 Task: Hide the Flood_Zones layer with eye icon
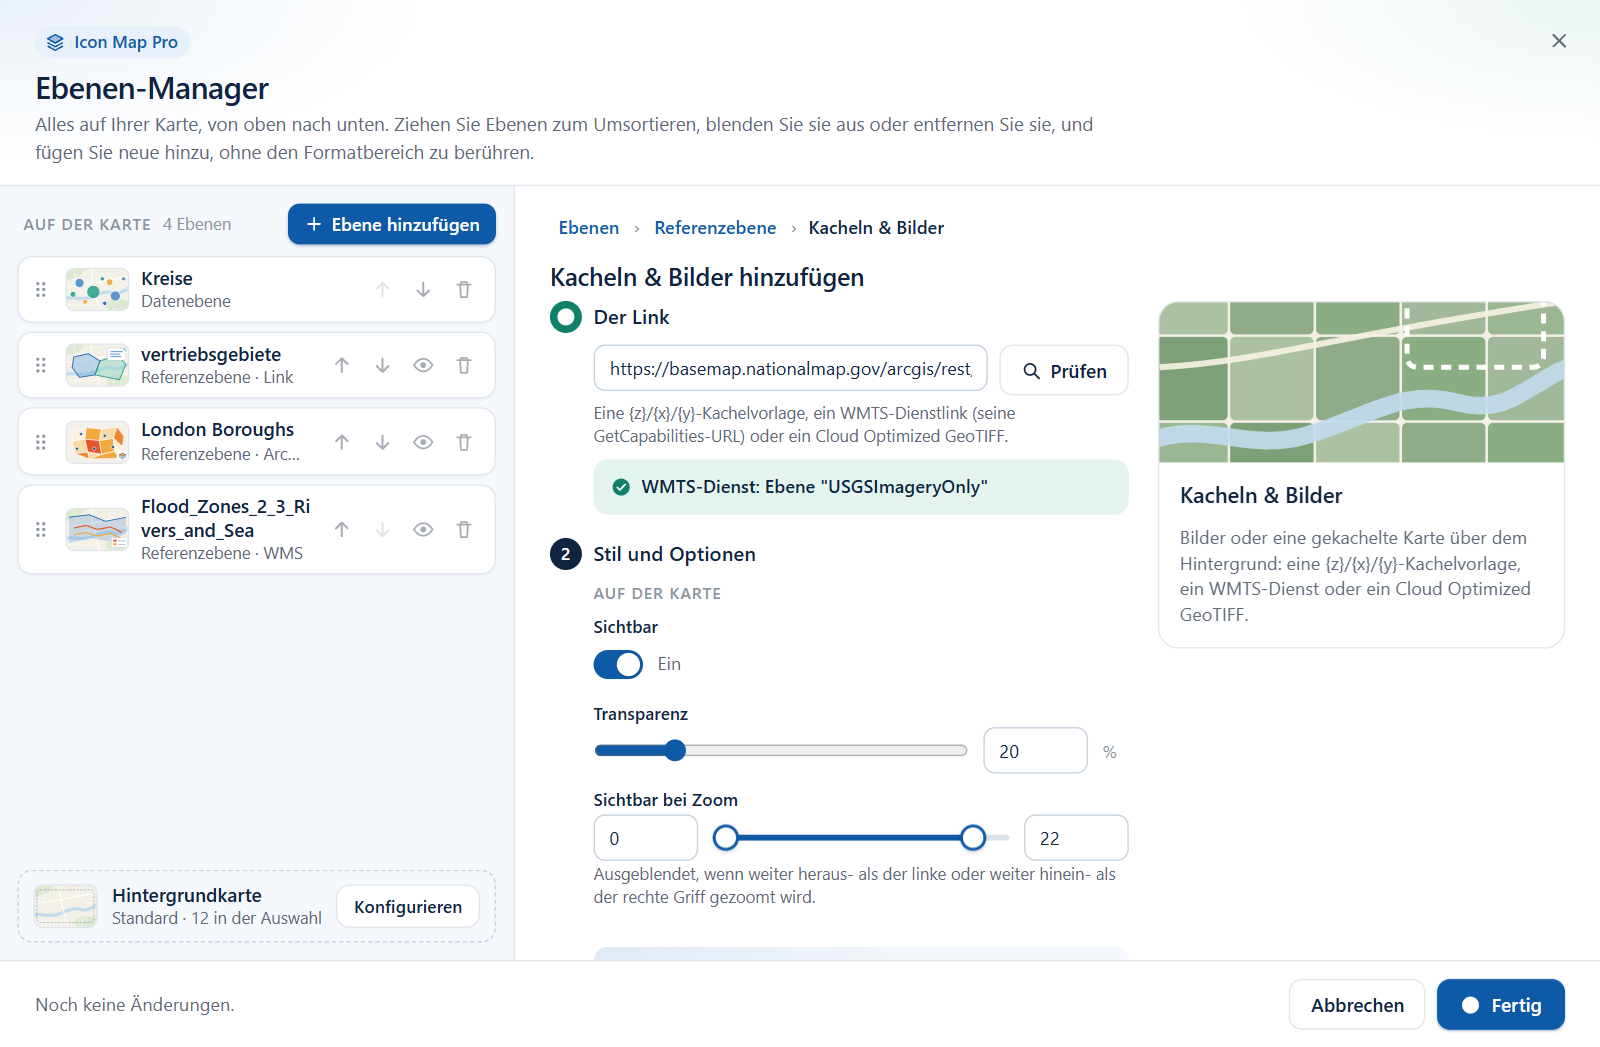pos(423,529)
